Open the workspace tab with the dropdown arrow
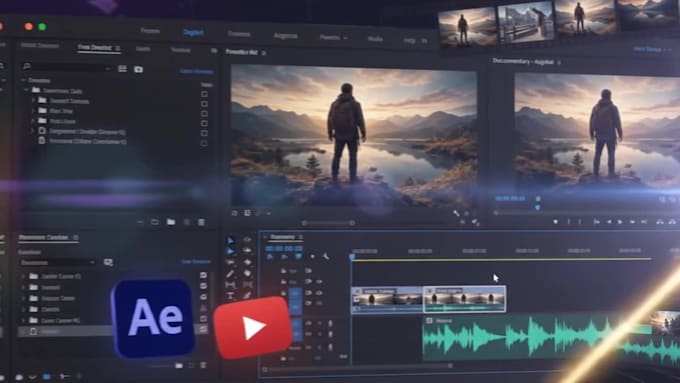This screenshot has height=383, width=680. coord(333,38)
